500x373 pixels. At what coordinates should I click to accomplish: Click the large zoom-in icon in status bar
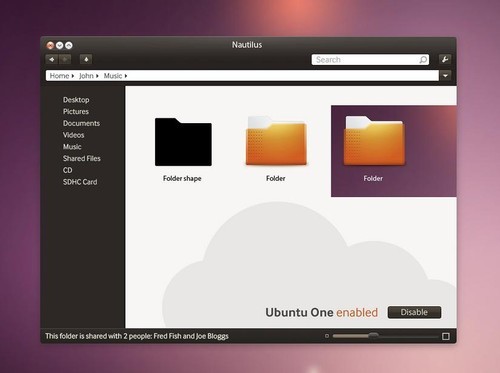[x=446, y=336]
